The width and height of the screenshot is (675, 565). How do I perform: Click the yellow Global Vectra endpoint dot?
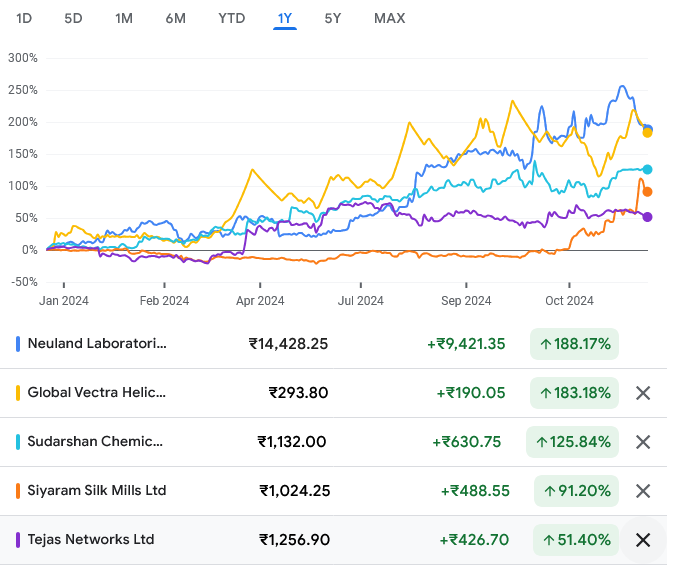point(647,133)
